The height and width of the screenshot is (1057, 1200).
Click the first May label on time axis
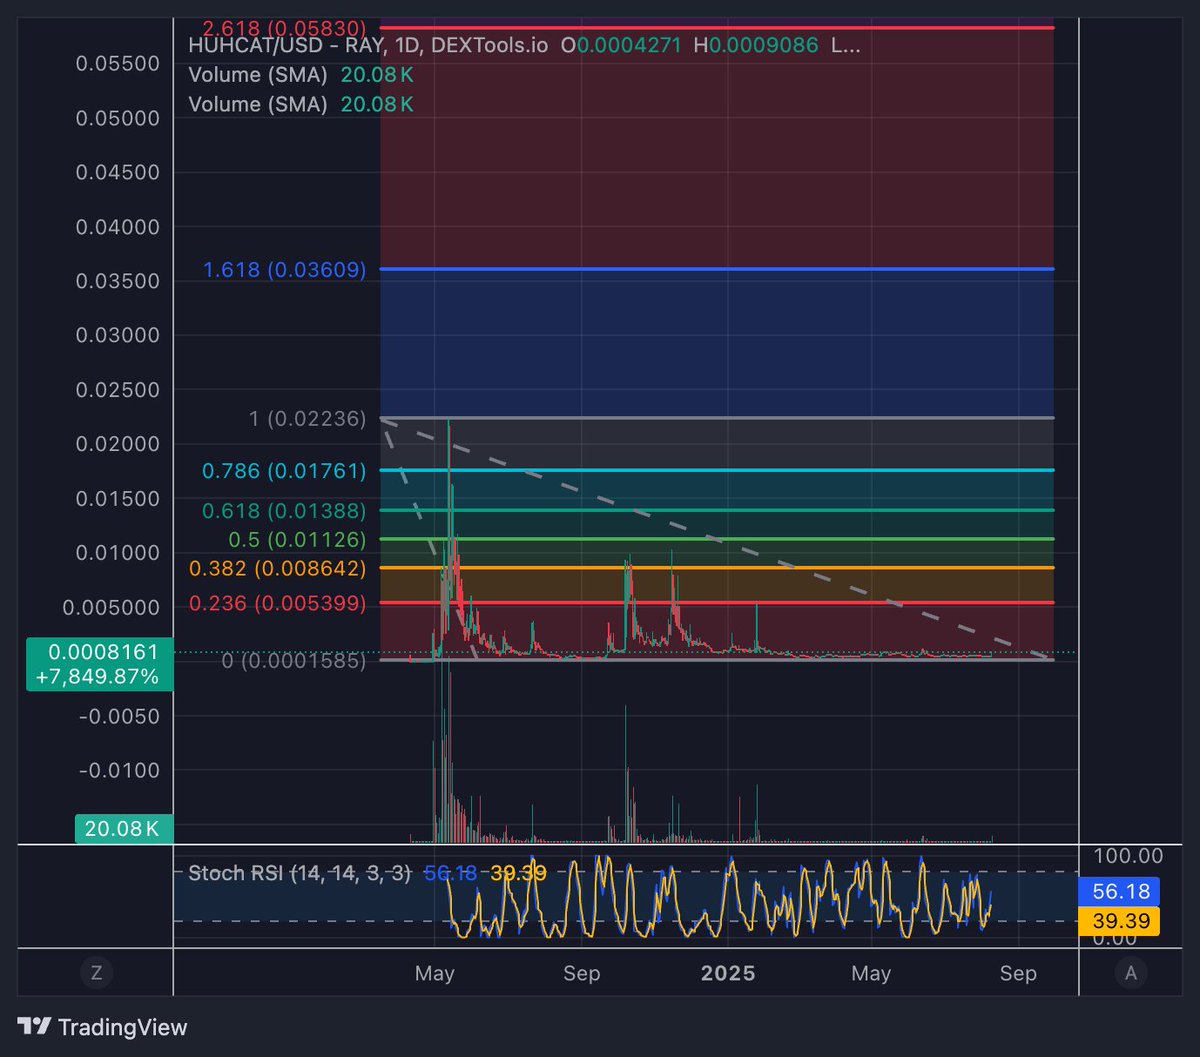(435, 973)
